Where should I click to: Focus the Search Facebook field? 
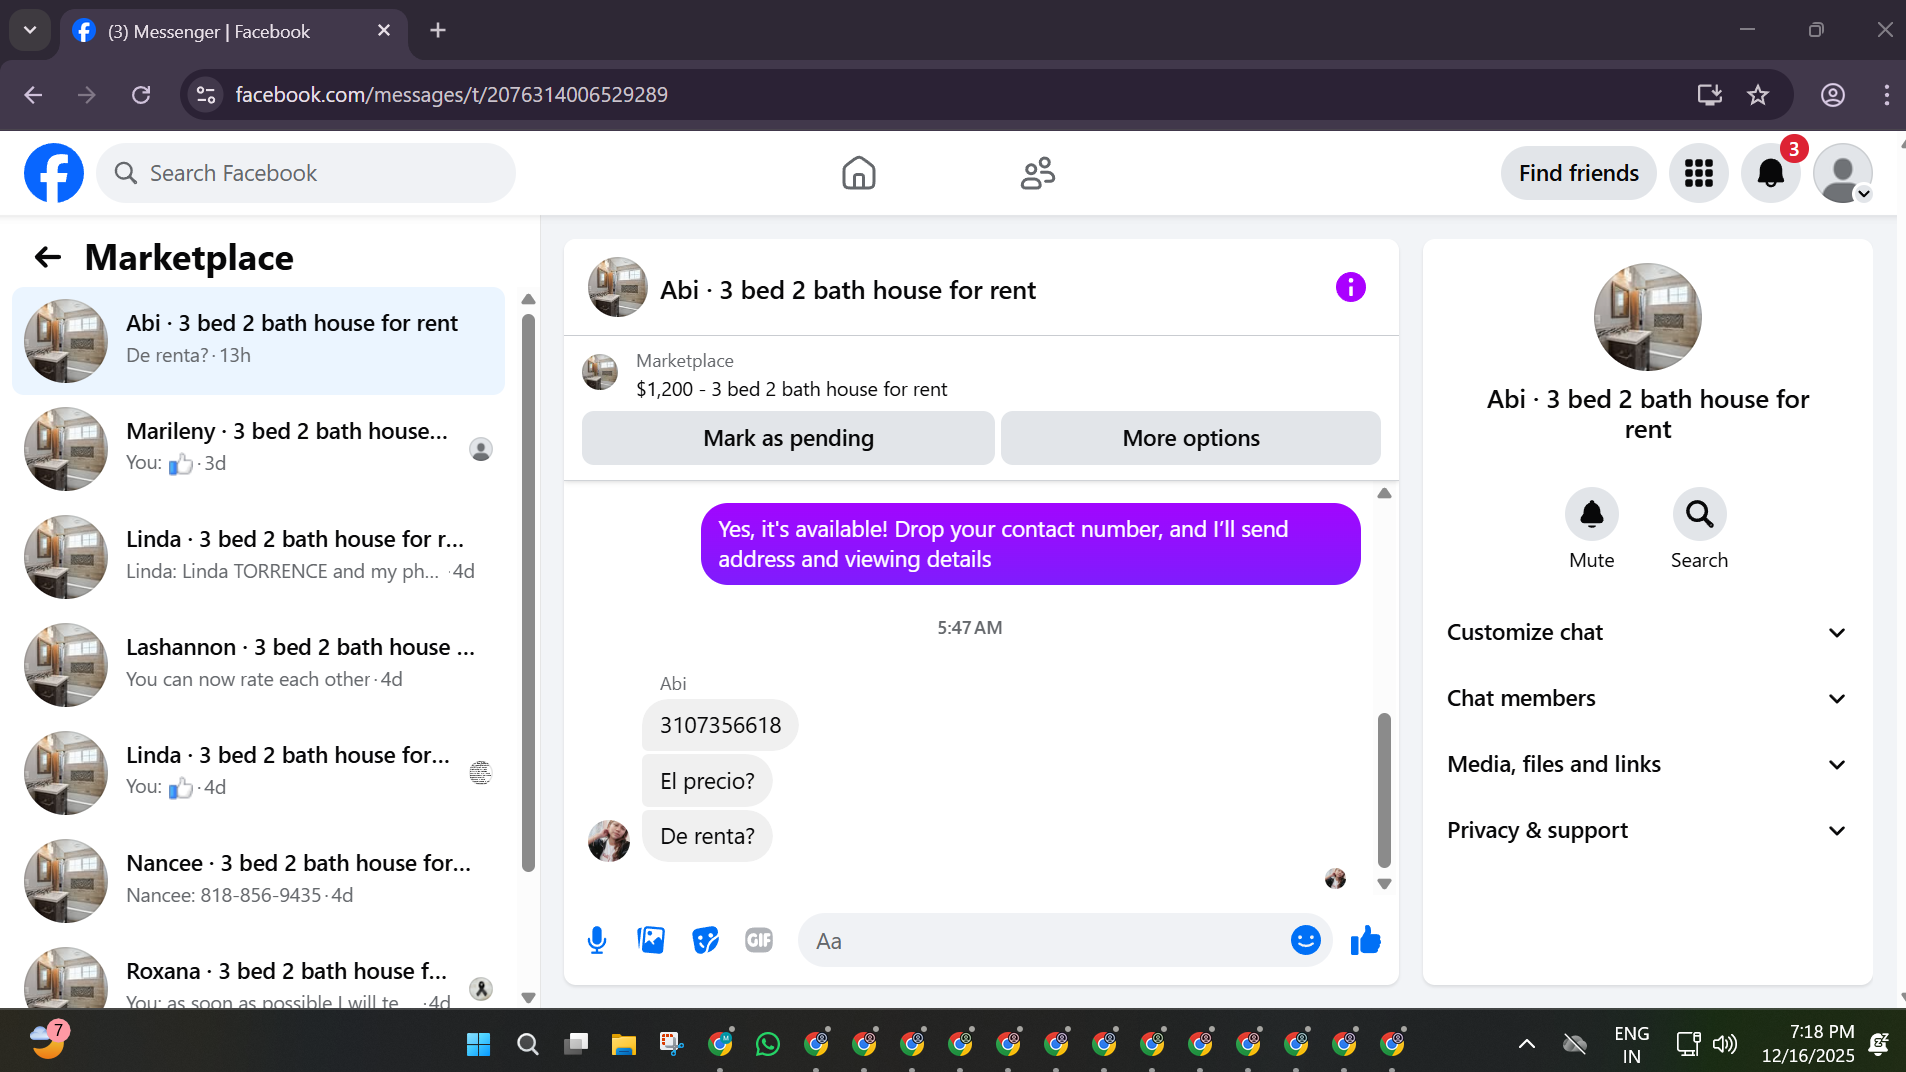pos(306,173)
